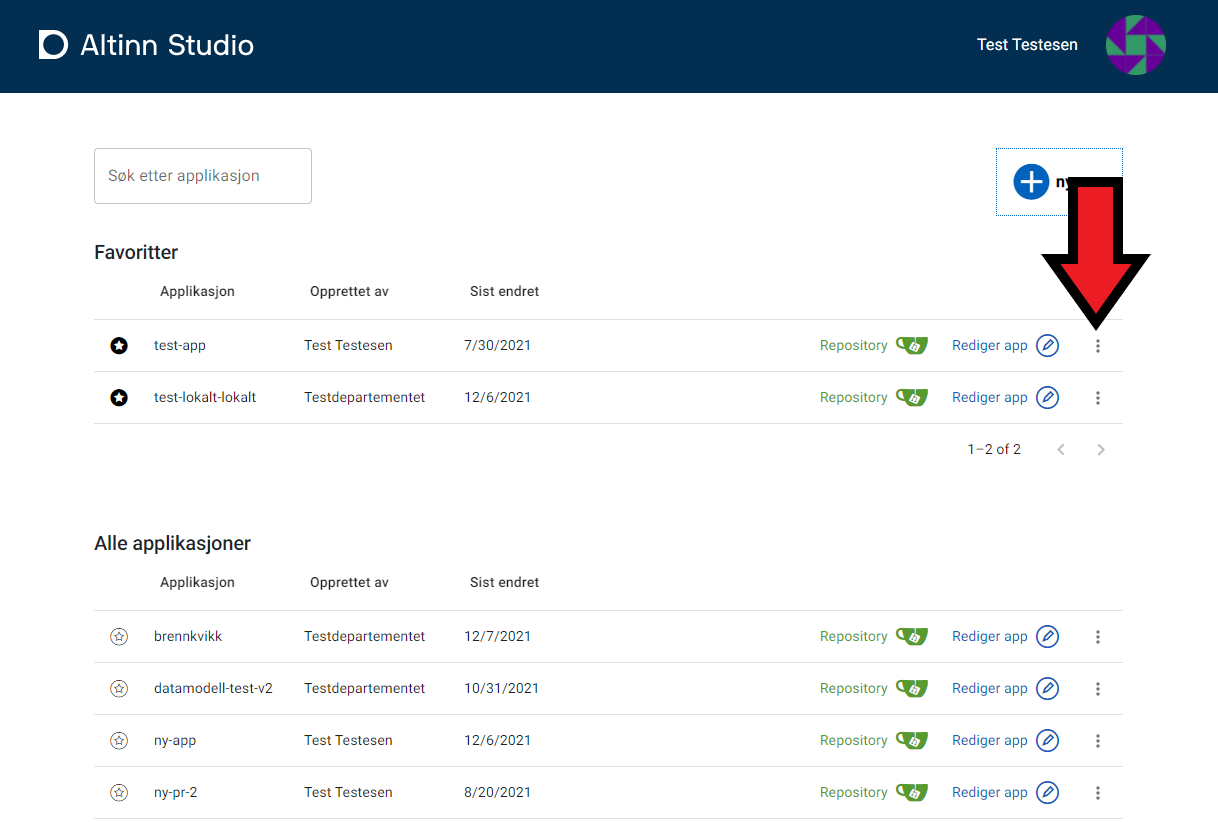The width and height of the screenshot is (1218, 822).
Task: Unfavorite test-app using its star
Action: tap(119, 346)
